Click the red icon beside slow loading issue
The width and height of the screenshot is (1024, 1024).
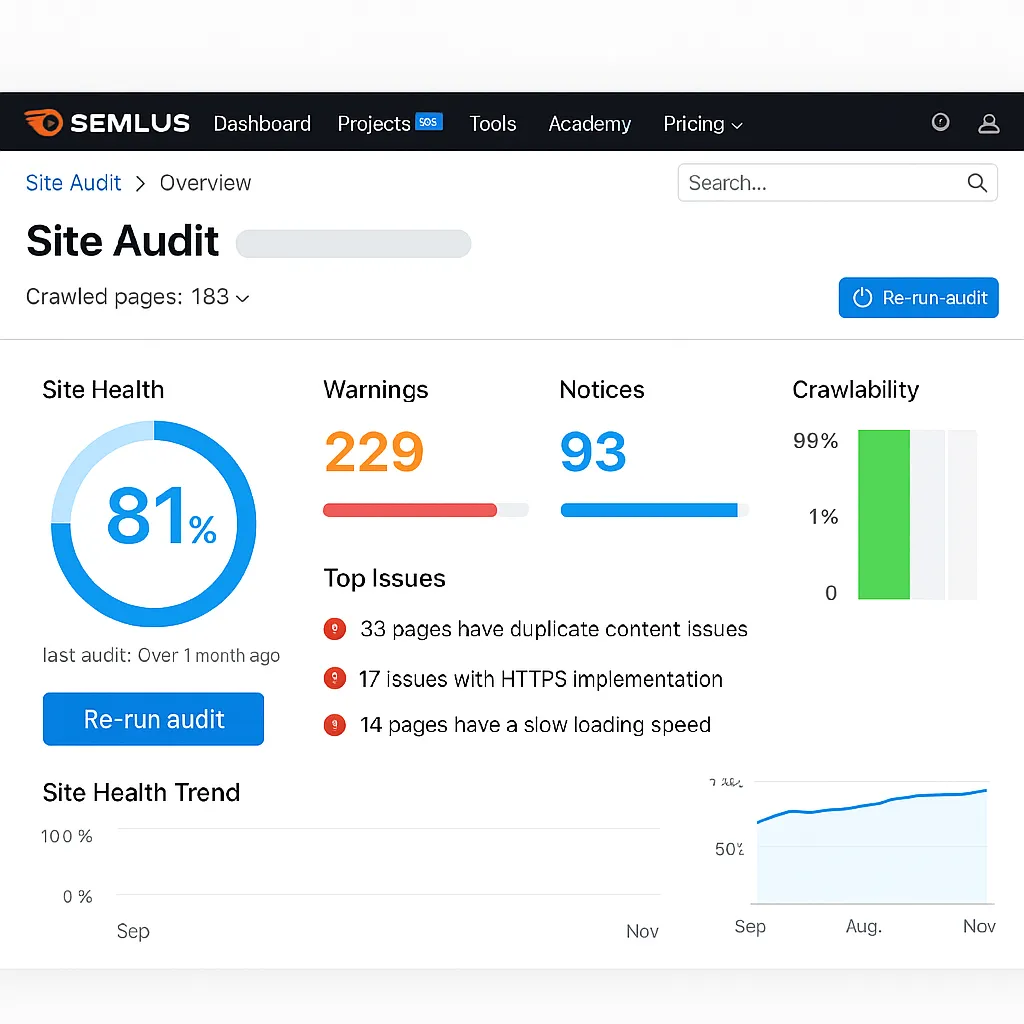pos(334,725)
